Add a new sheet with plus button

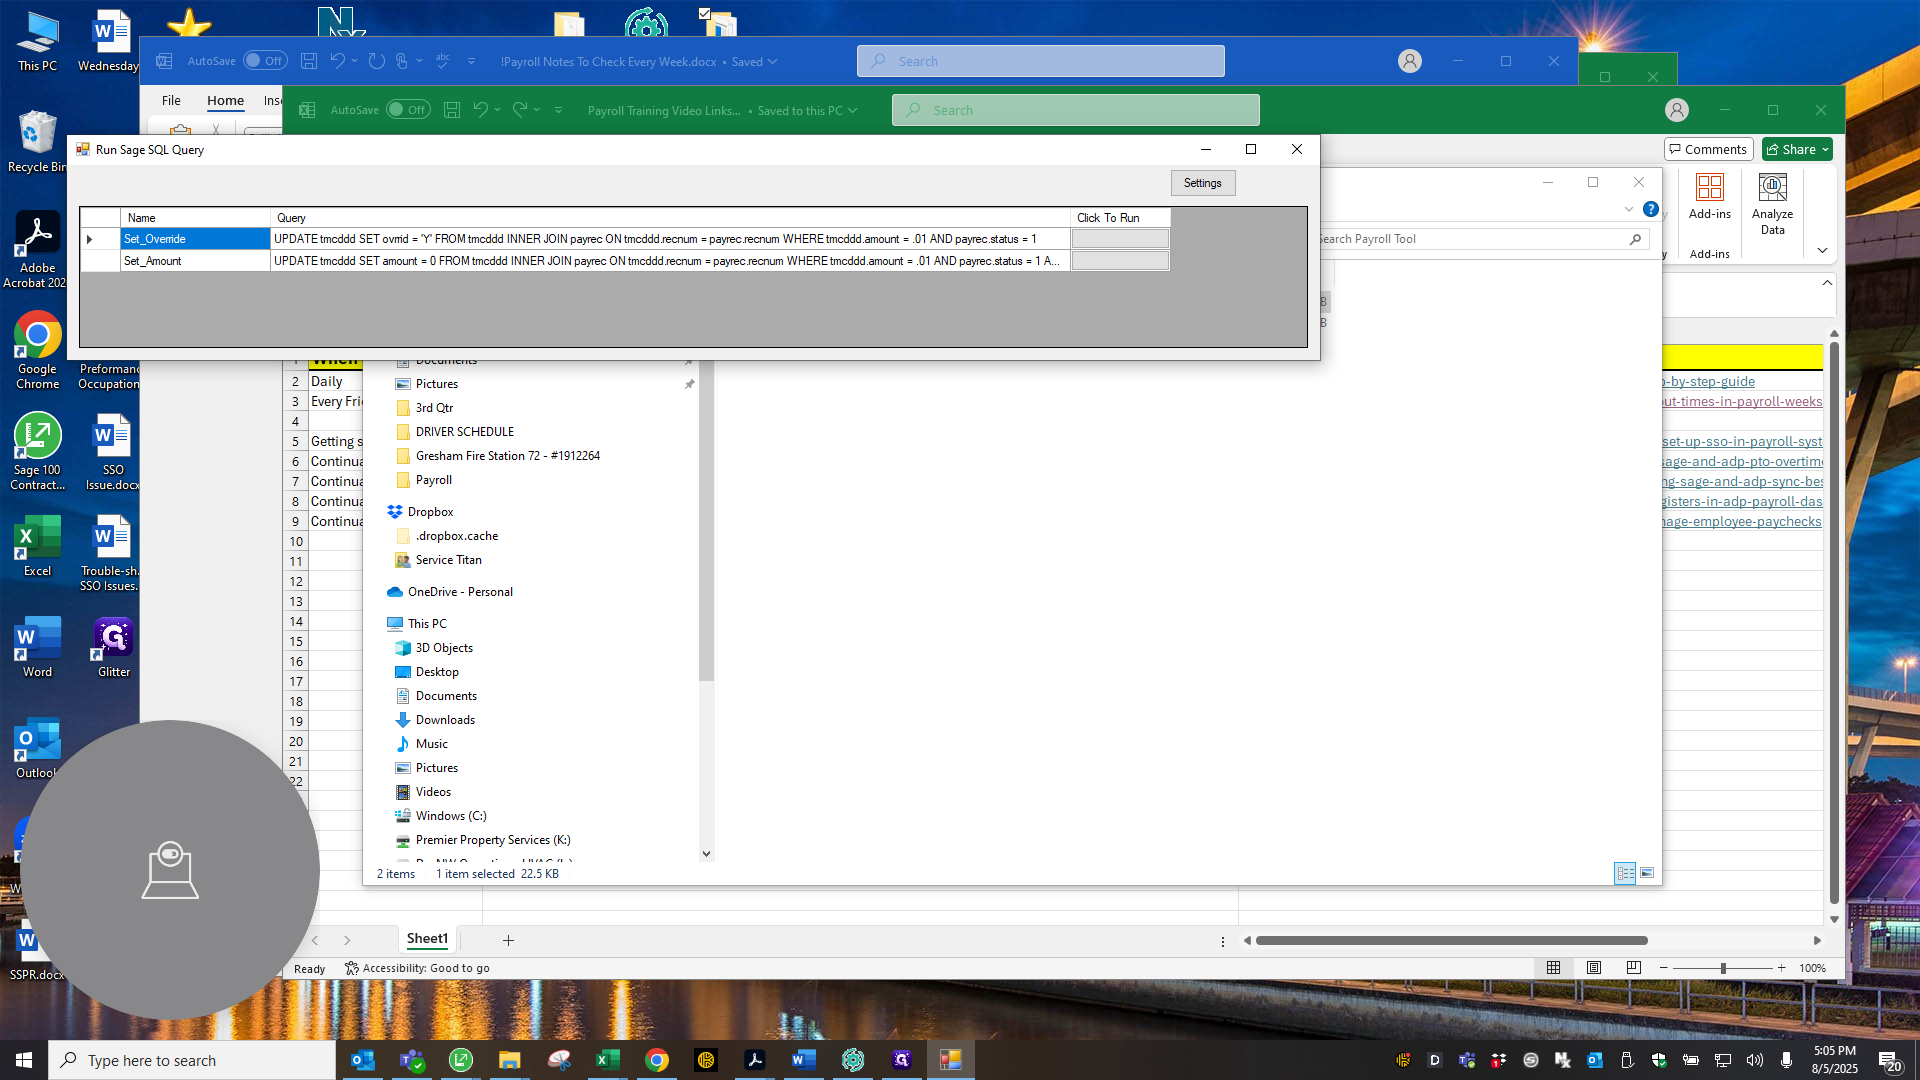pos(508,940)
